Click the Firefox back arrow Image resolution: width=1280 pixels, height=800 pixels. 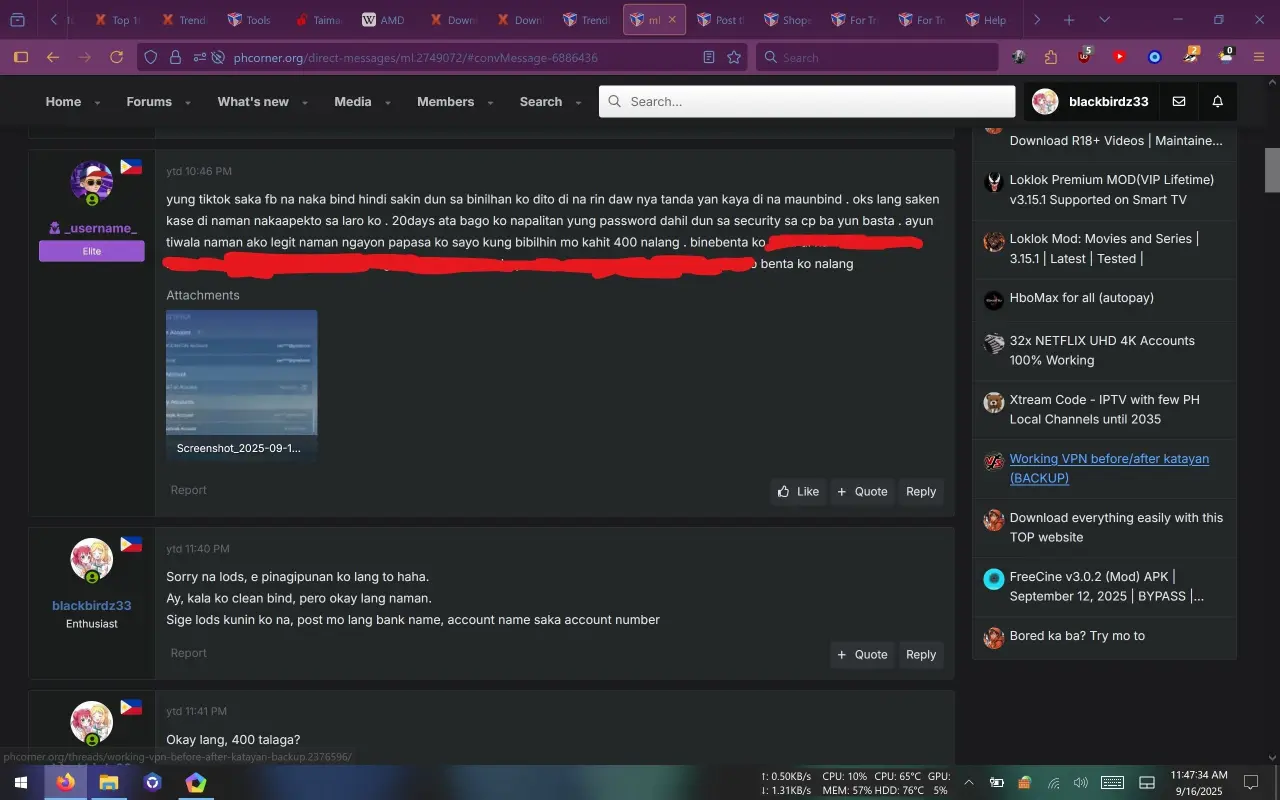tap(53, 57)
